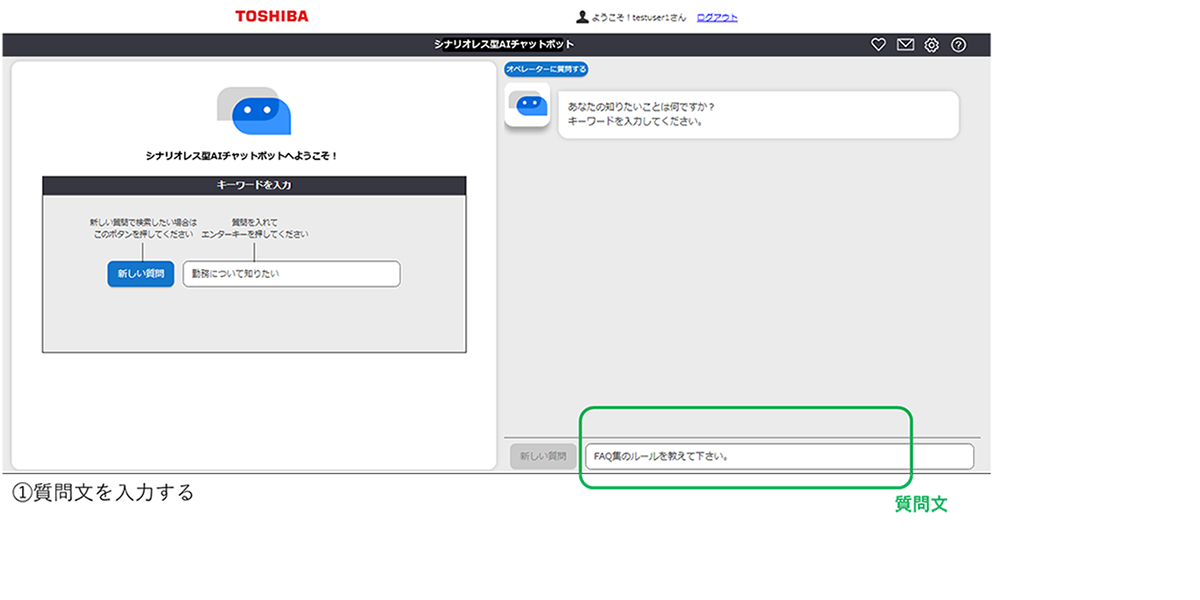Open favorites with the heart icon
The width and height of the screenshot is (1200, 600).
point(878,45)
